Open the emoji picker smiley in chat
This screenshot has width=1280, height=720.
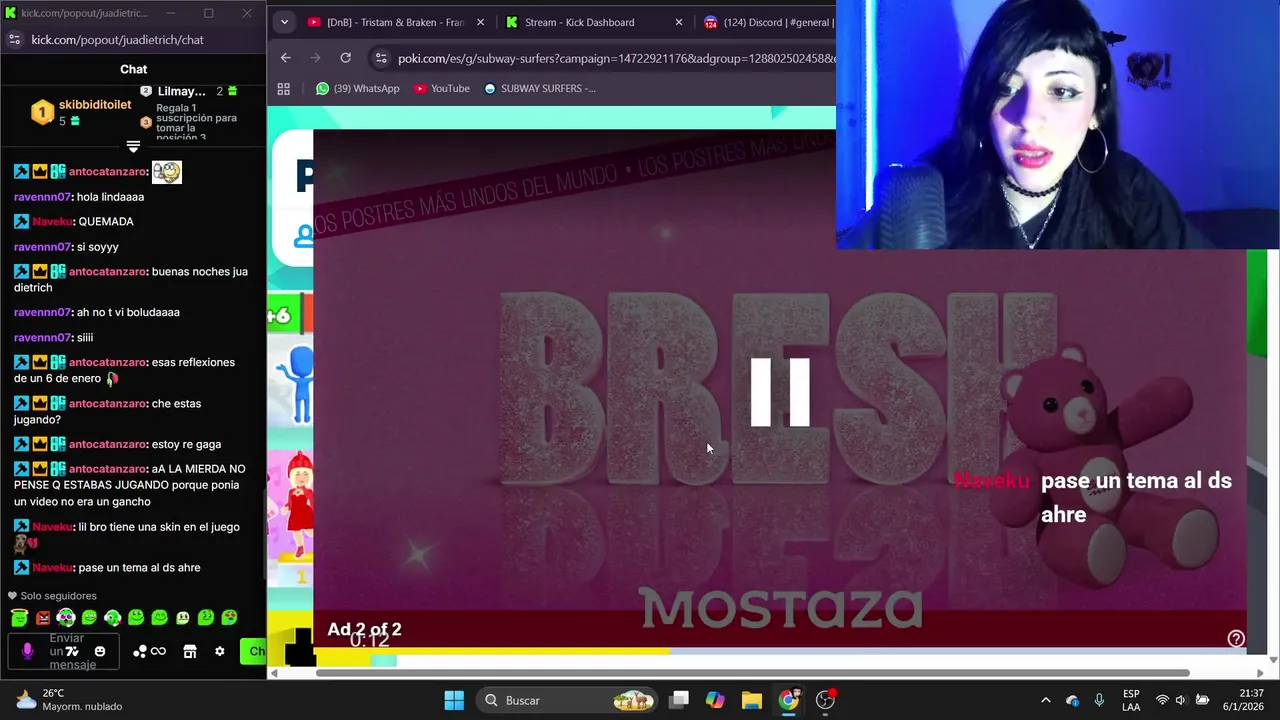click(x=99, y=651)
